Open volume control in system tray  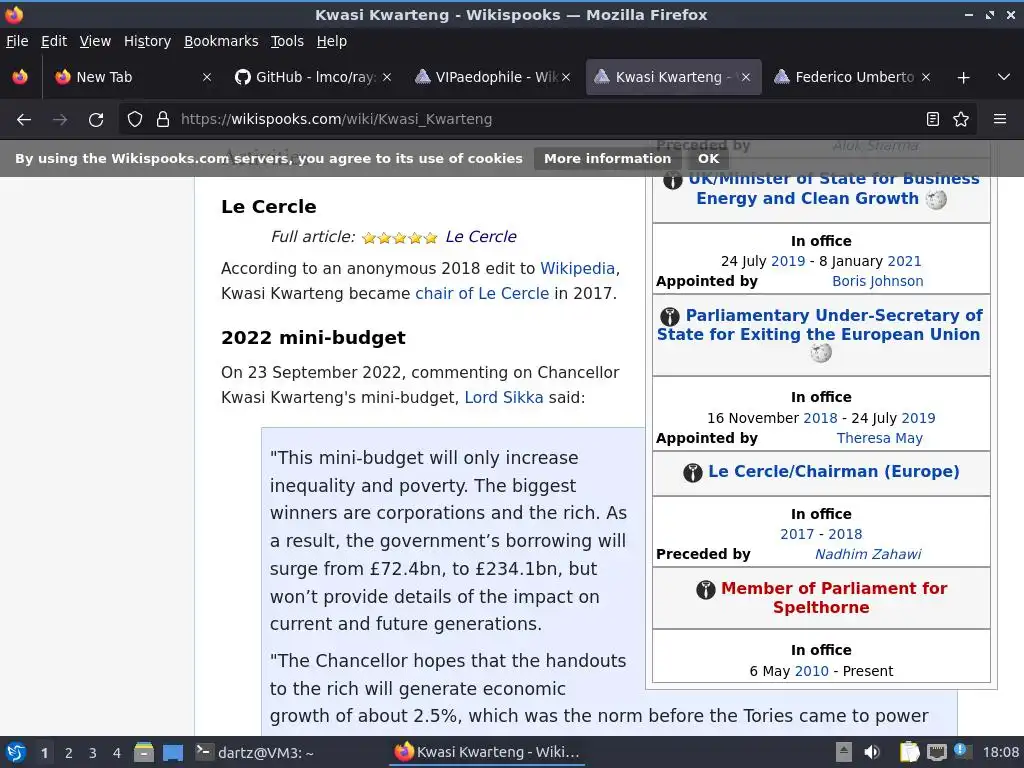pyautogui.click(x=872, y=752)
